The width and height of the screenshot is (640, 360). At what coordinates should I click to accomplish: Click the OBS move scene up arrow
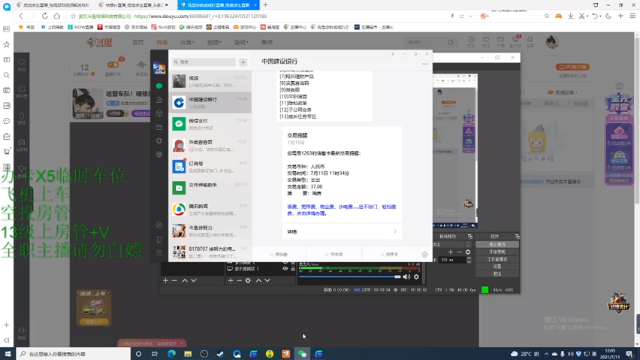(185, 280)
